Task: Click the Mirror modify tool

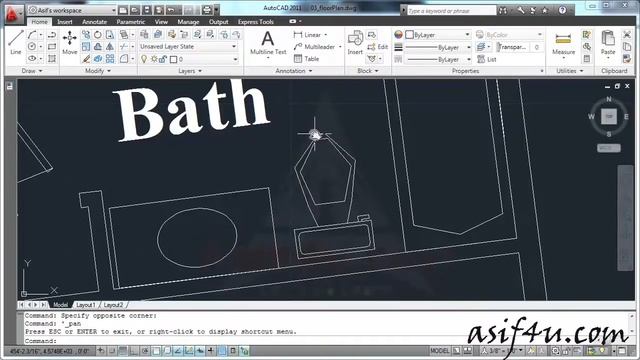Action: pos(110,47)
